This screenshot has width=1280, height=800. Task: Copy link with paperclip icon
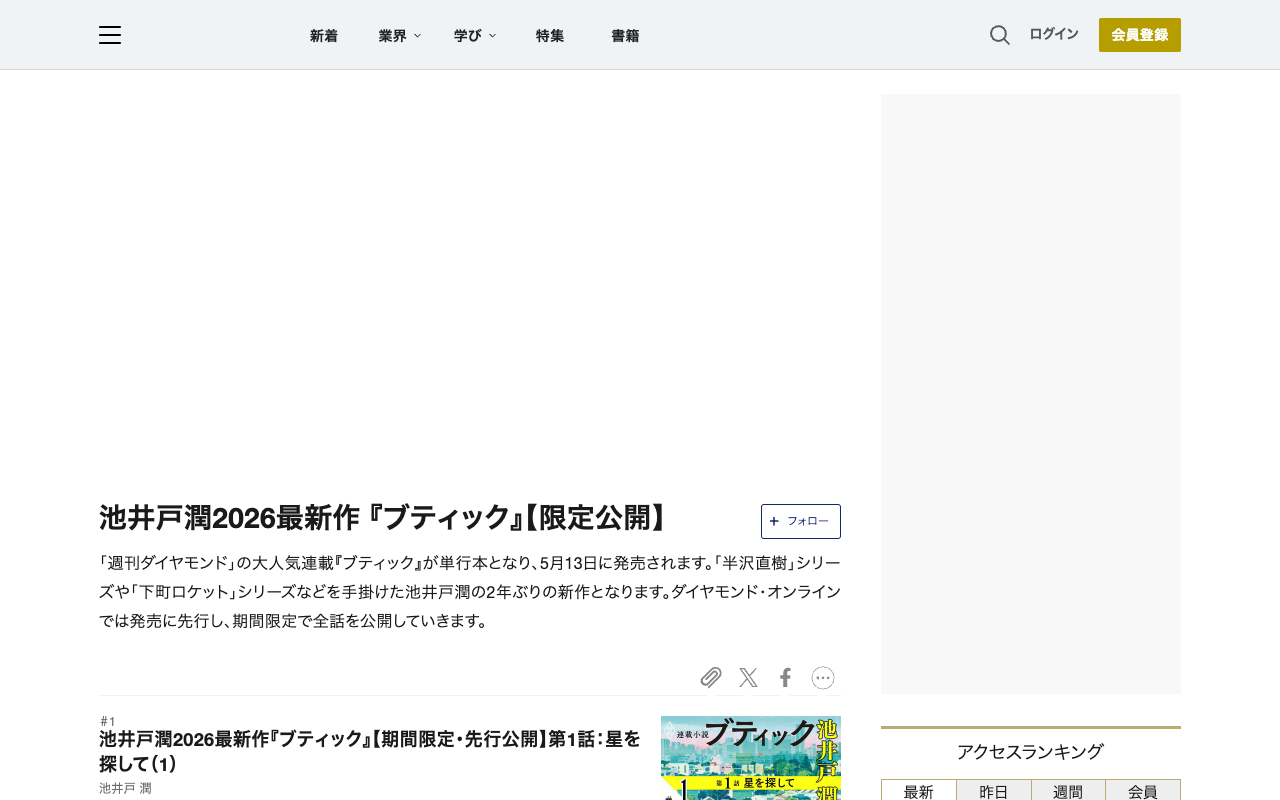pos(711,678)
